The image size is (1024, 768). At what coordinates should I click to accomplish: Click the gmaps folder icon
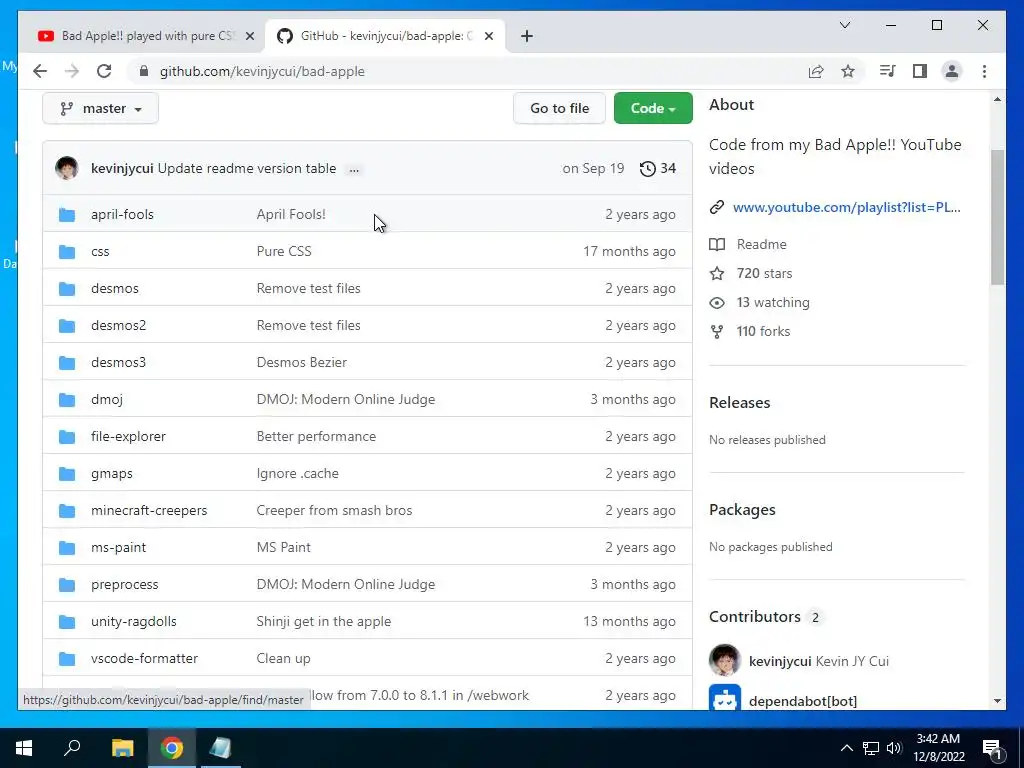(x=67, y=473)
